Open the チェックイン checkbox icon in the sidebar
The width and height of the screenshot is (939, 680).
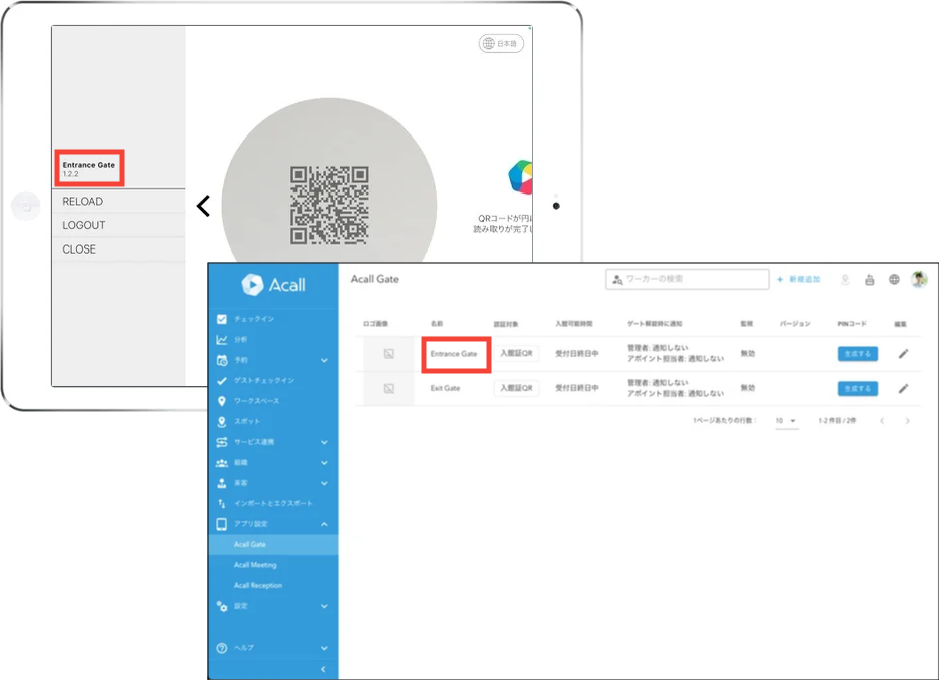tap(222, 319)
